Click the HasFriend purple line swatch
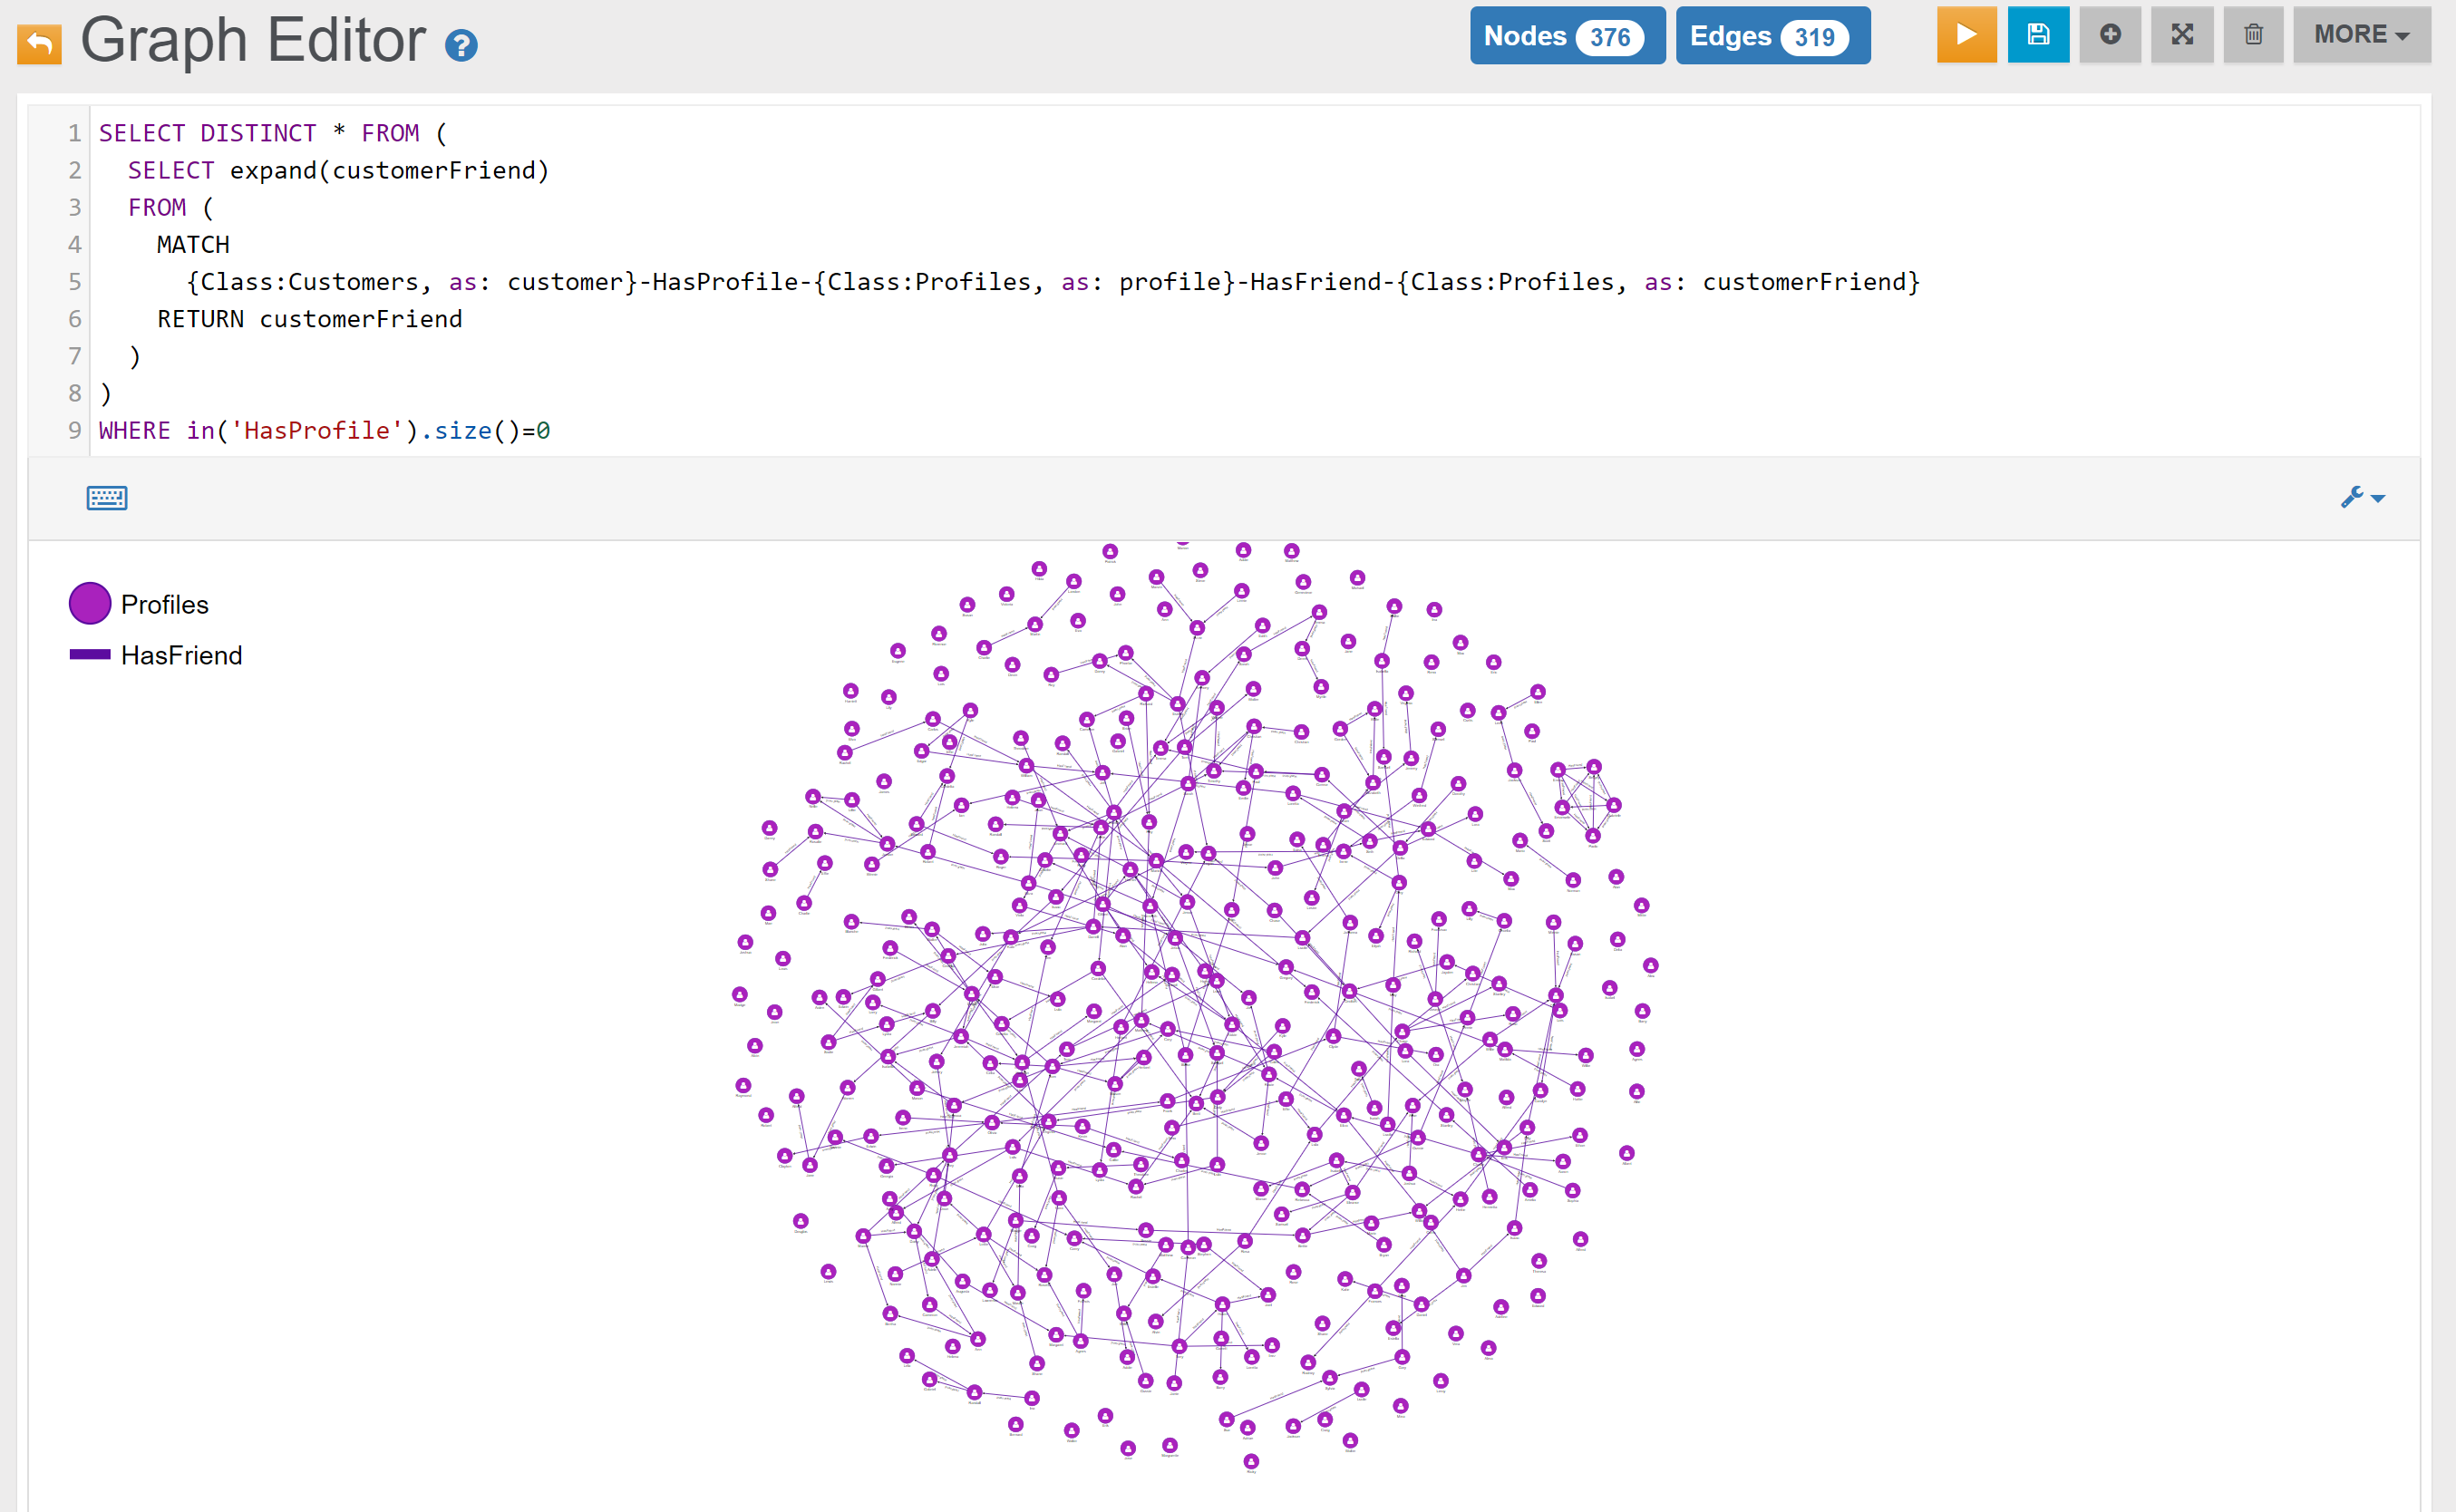 click(x=89, y=655)
